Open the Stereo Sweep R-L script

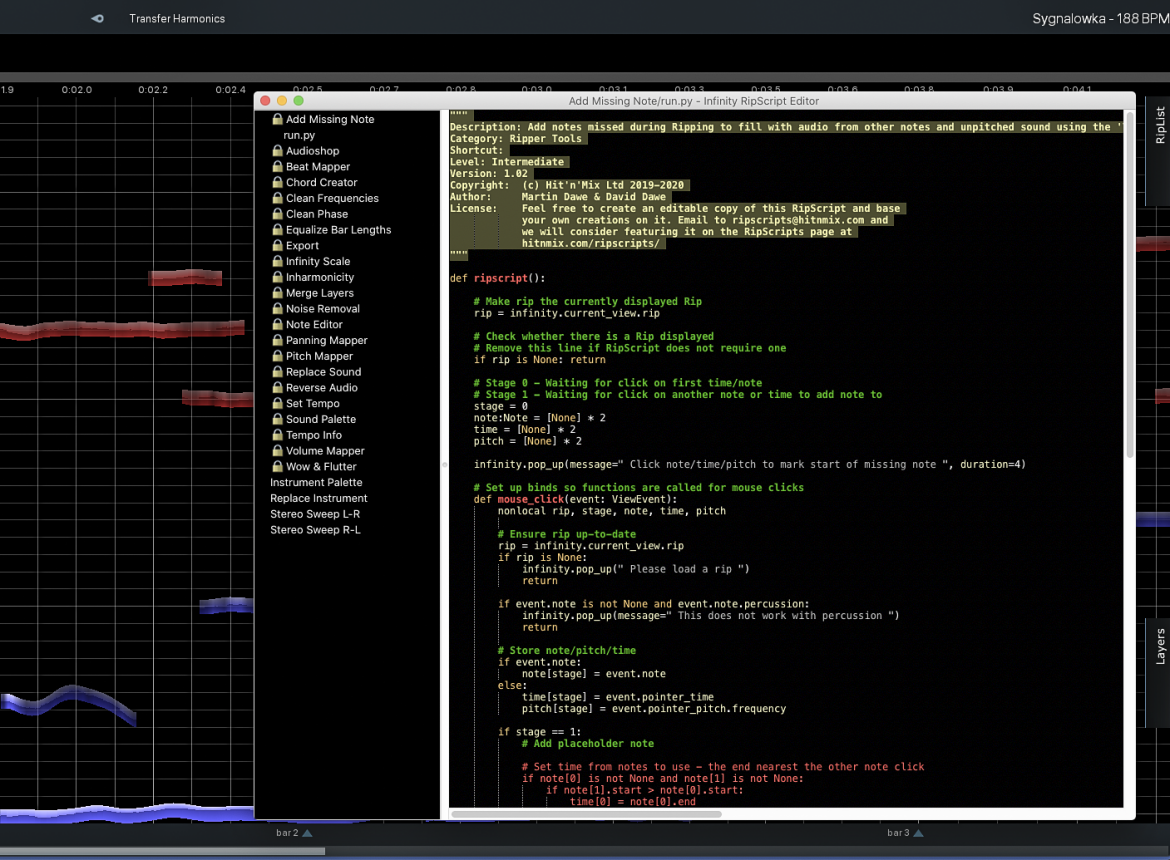point(315,530)
